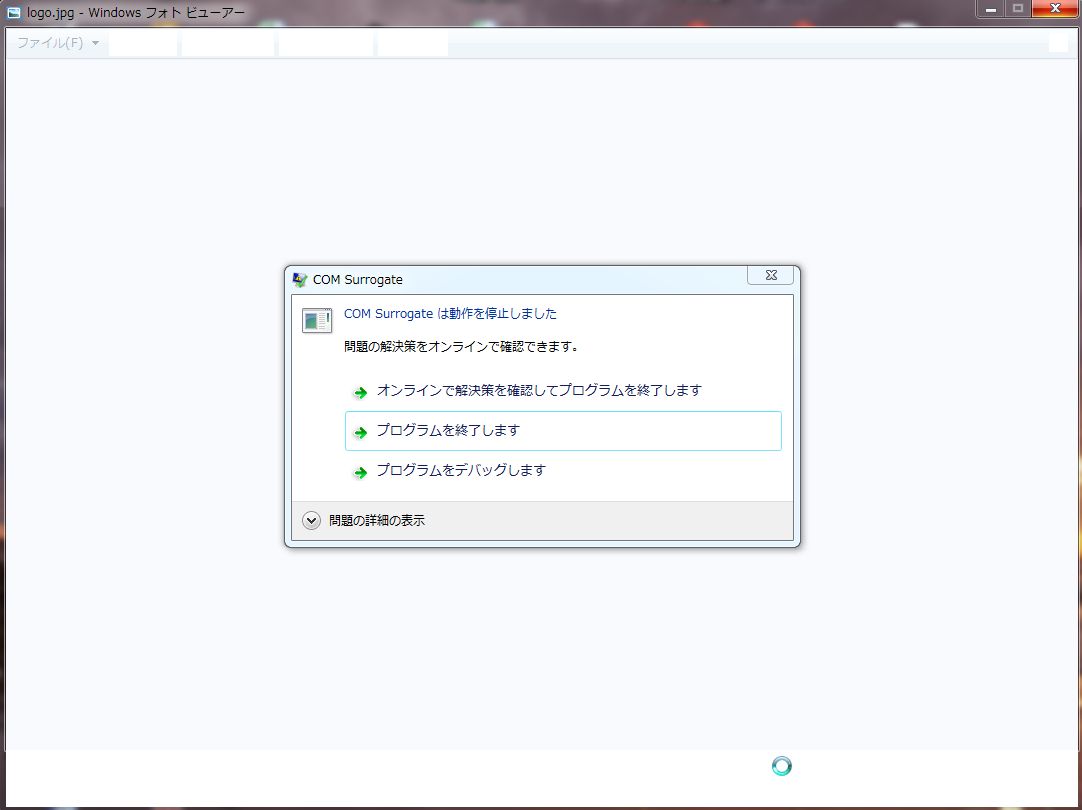Expand 問題の詳細の表示 details chevron
Image resolution: width=1082 pixels, height=810 pixels.
click(x=311, y=521)
